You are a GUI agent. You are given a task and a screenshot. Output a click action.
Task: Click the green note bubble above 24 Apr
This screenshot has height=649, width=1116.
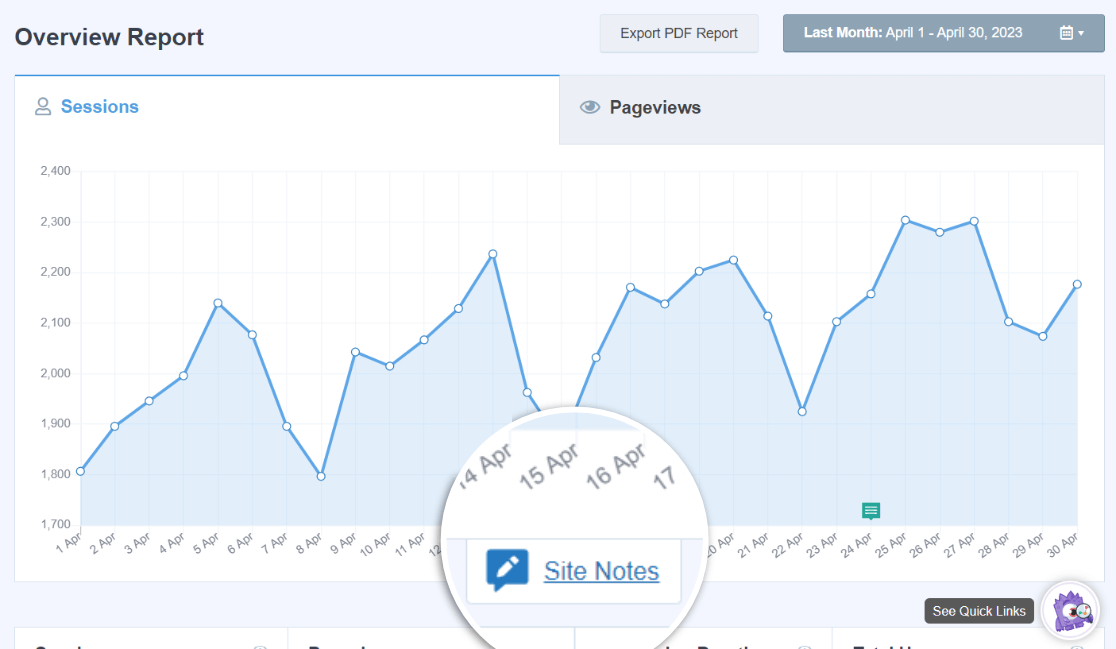coord(870,511)
